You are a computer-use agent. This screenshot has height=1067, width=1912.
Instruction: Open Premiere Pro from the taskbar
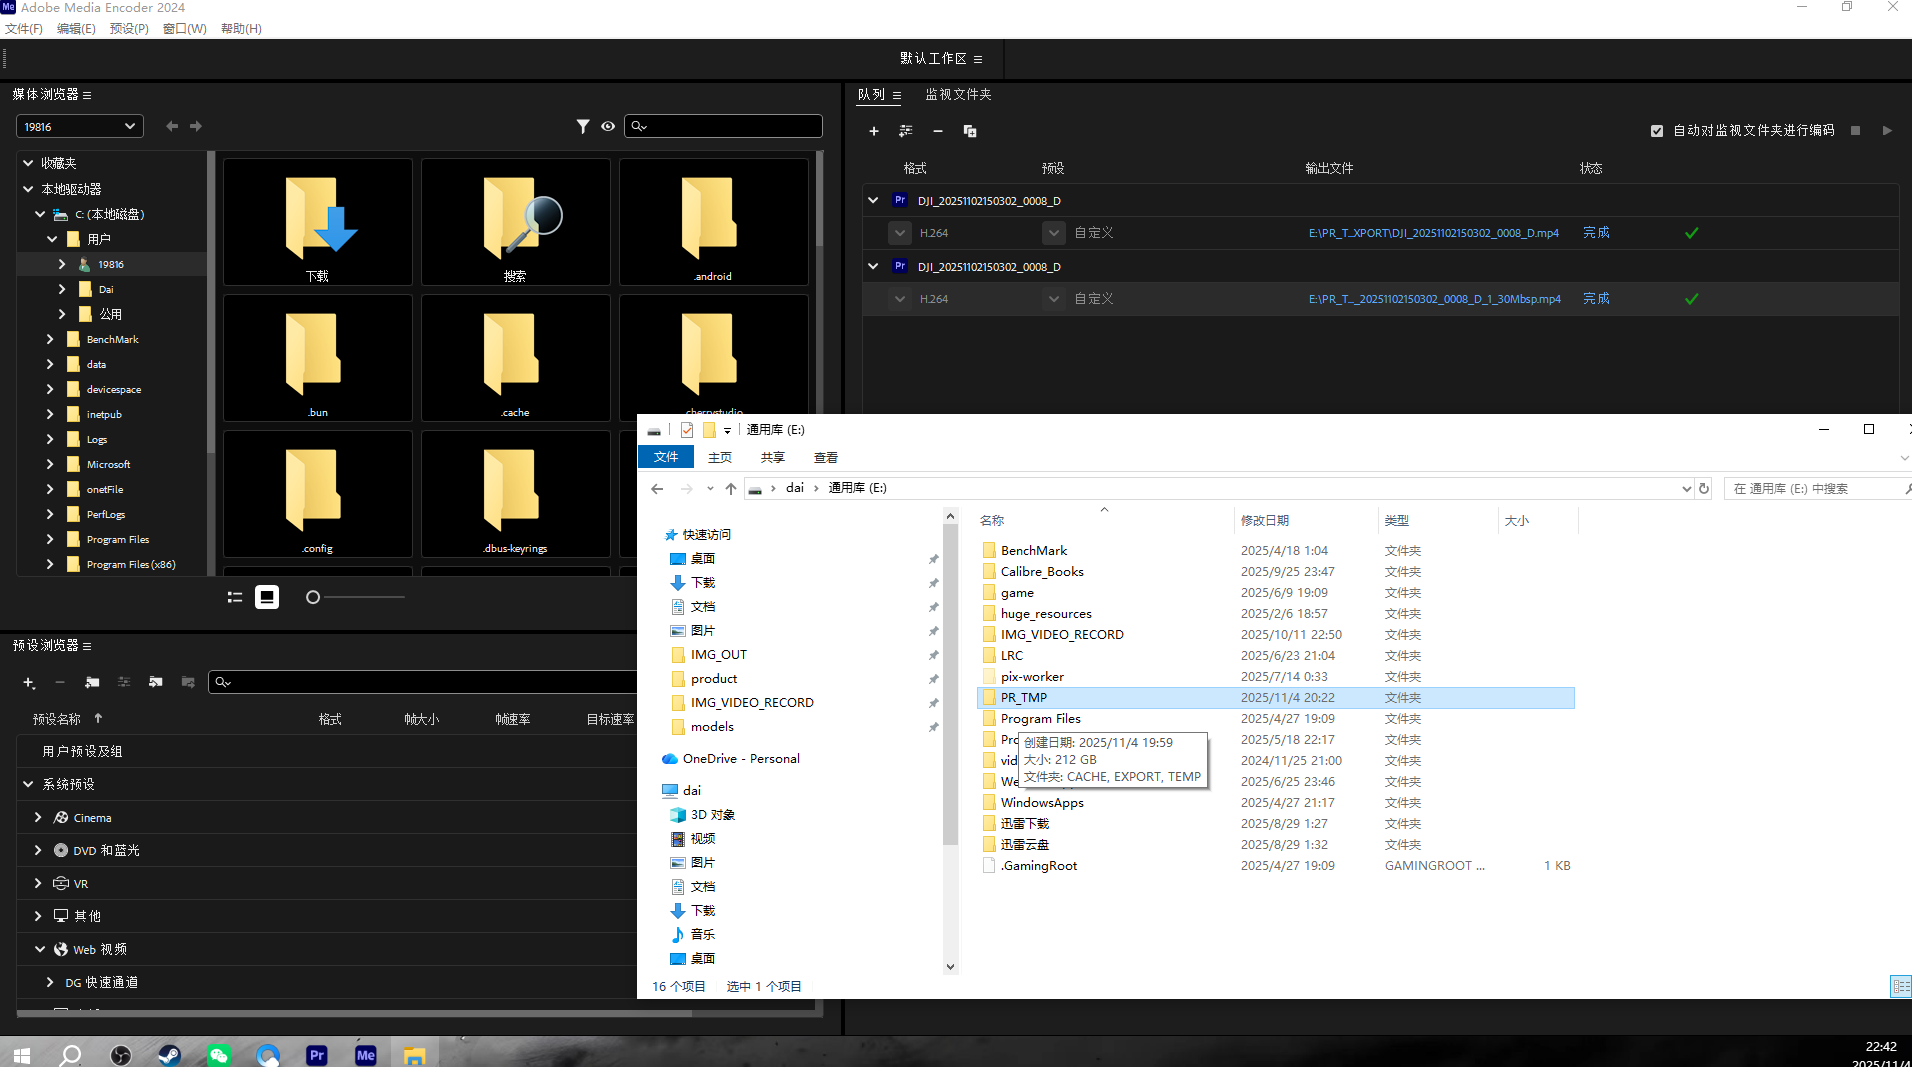pyautogui.click(x=317, y=1054)
